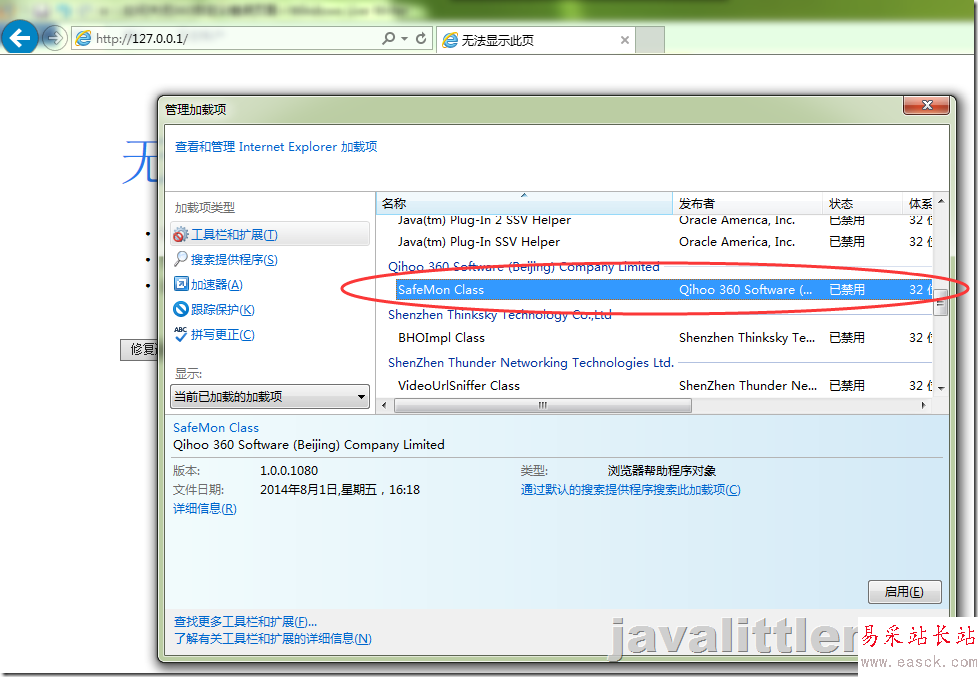Close the 管理加载项 dialog
978x677 pixels.
pos(927,105)
